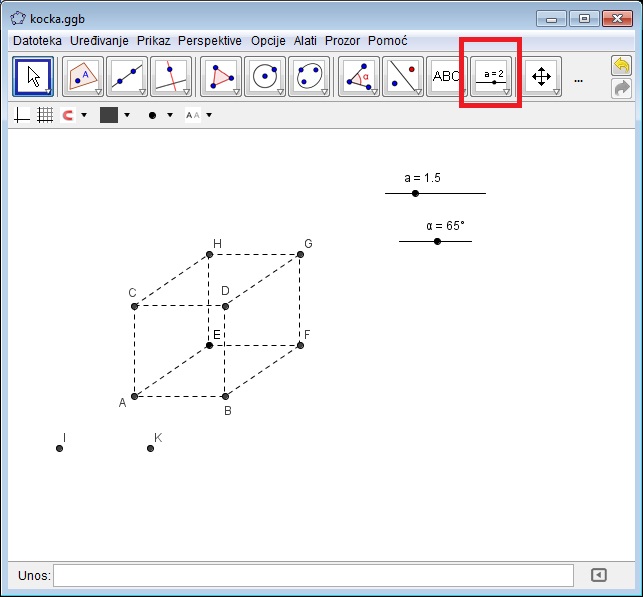Click the three-dots toolbar overflow
This screenshot has height=597, width=643.
point(578,81)
